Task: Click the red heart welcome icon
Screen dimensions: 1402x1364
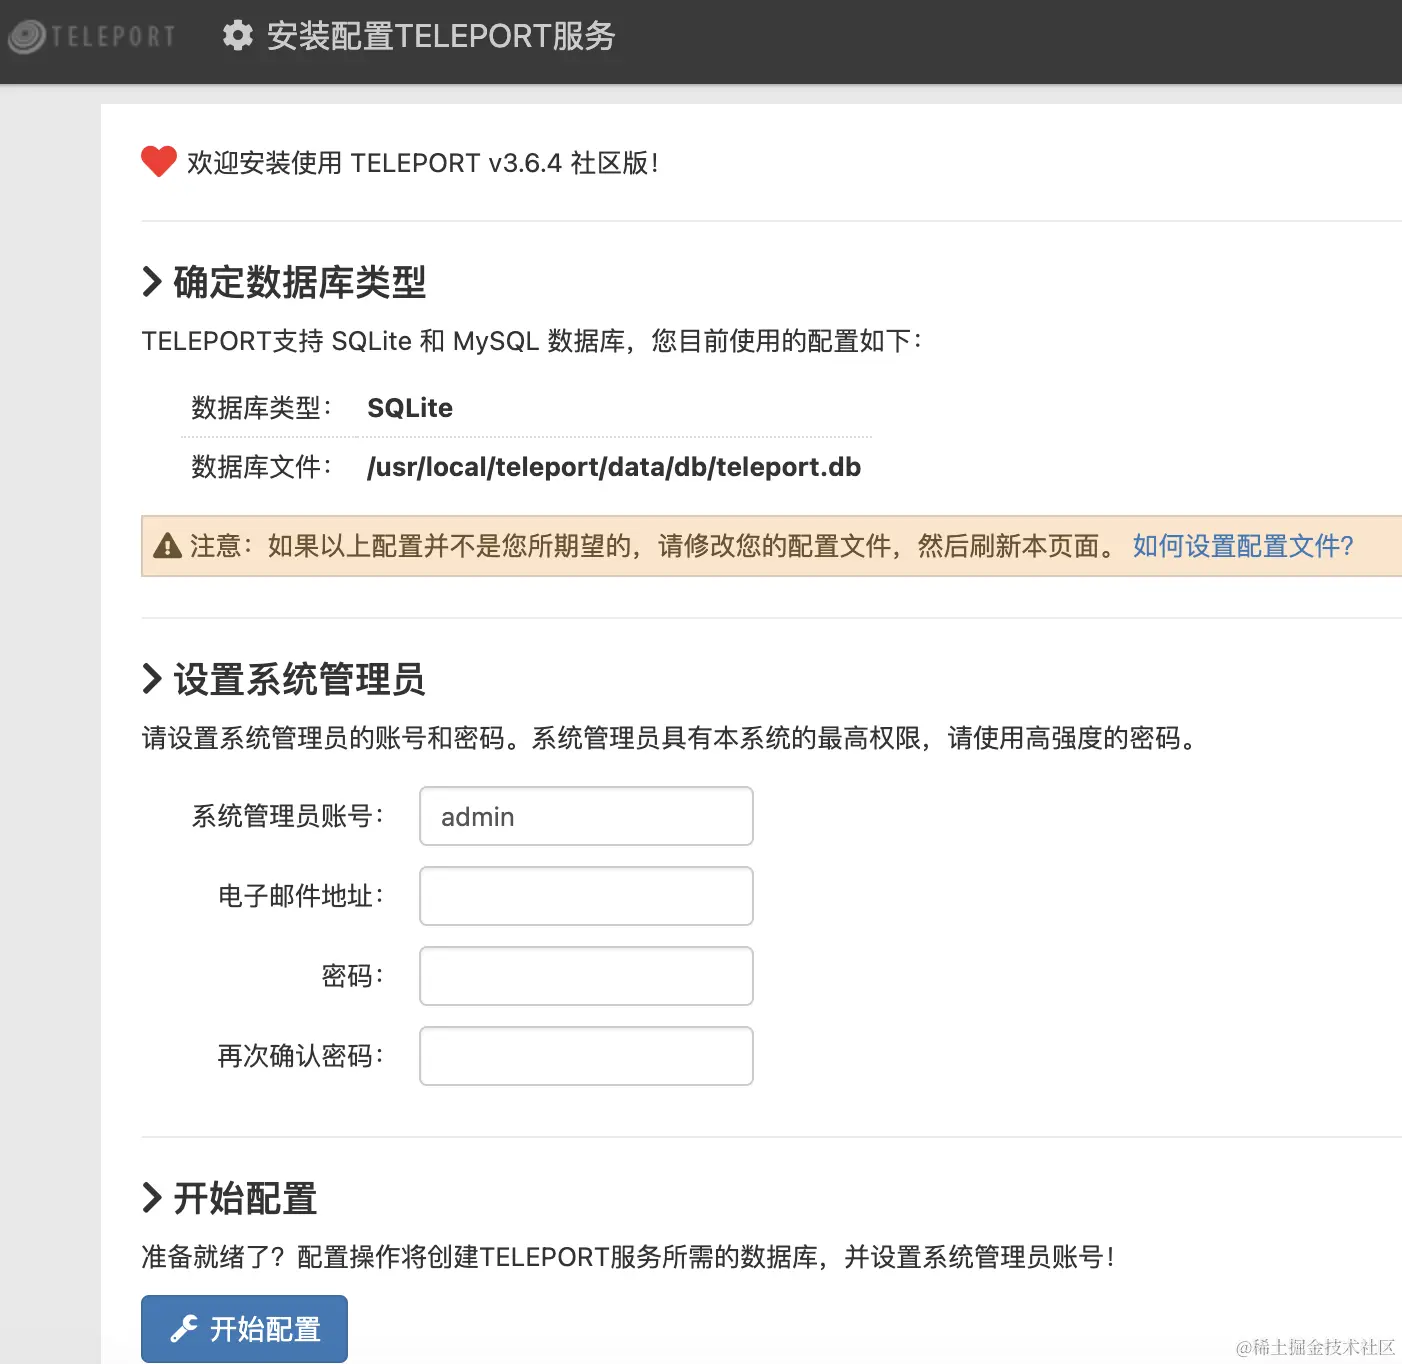Action: pyautogui.click(x=159, y=161)
